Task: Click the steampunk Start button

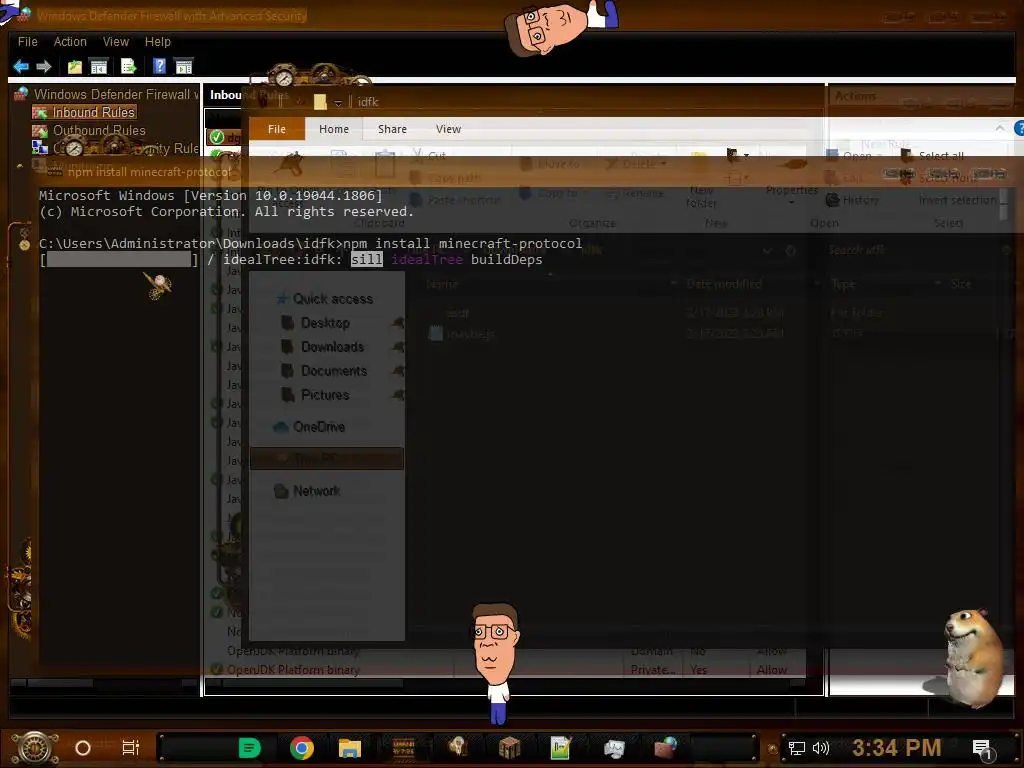Action: pos(35,748)
